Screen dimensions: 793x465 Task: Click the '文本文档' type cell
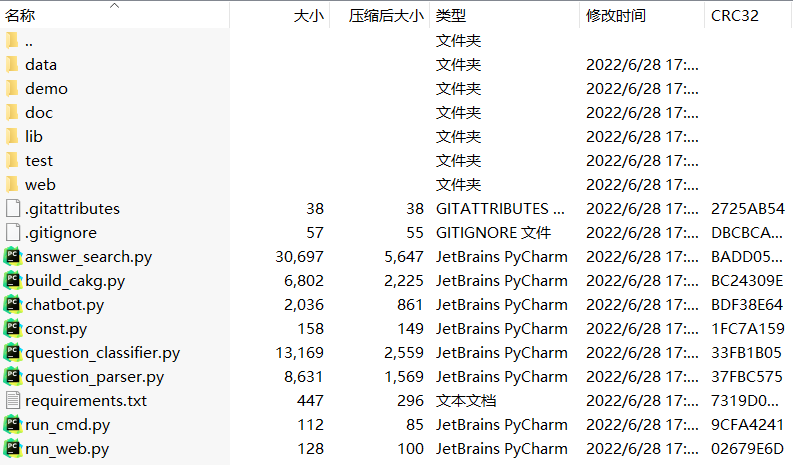[x=466, y=401]
